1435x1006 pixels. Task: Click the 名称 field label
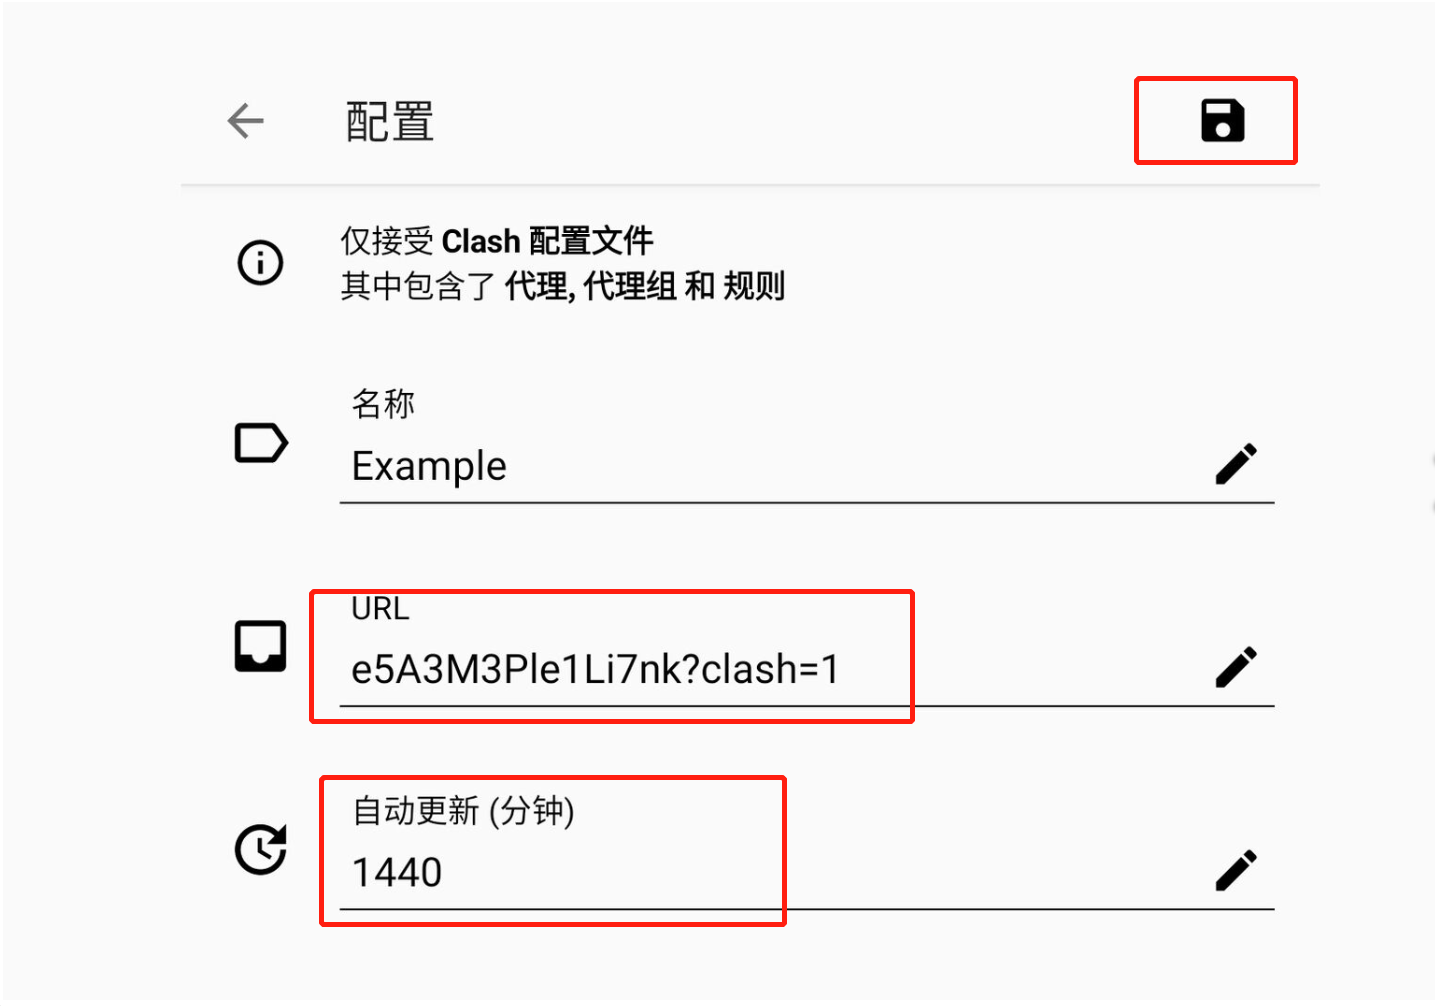pos(382,404)
